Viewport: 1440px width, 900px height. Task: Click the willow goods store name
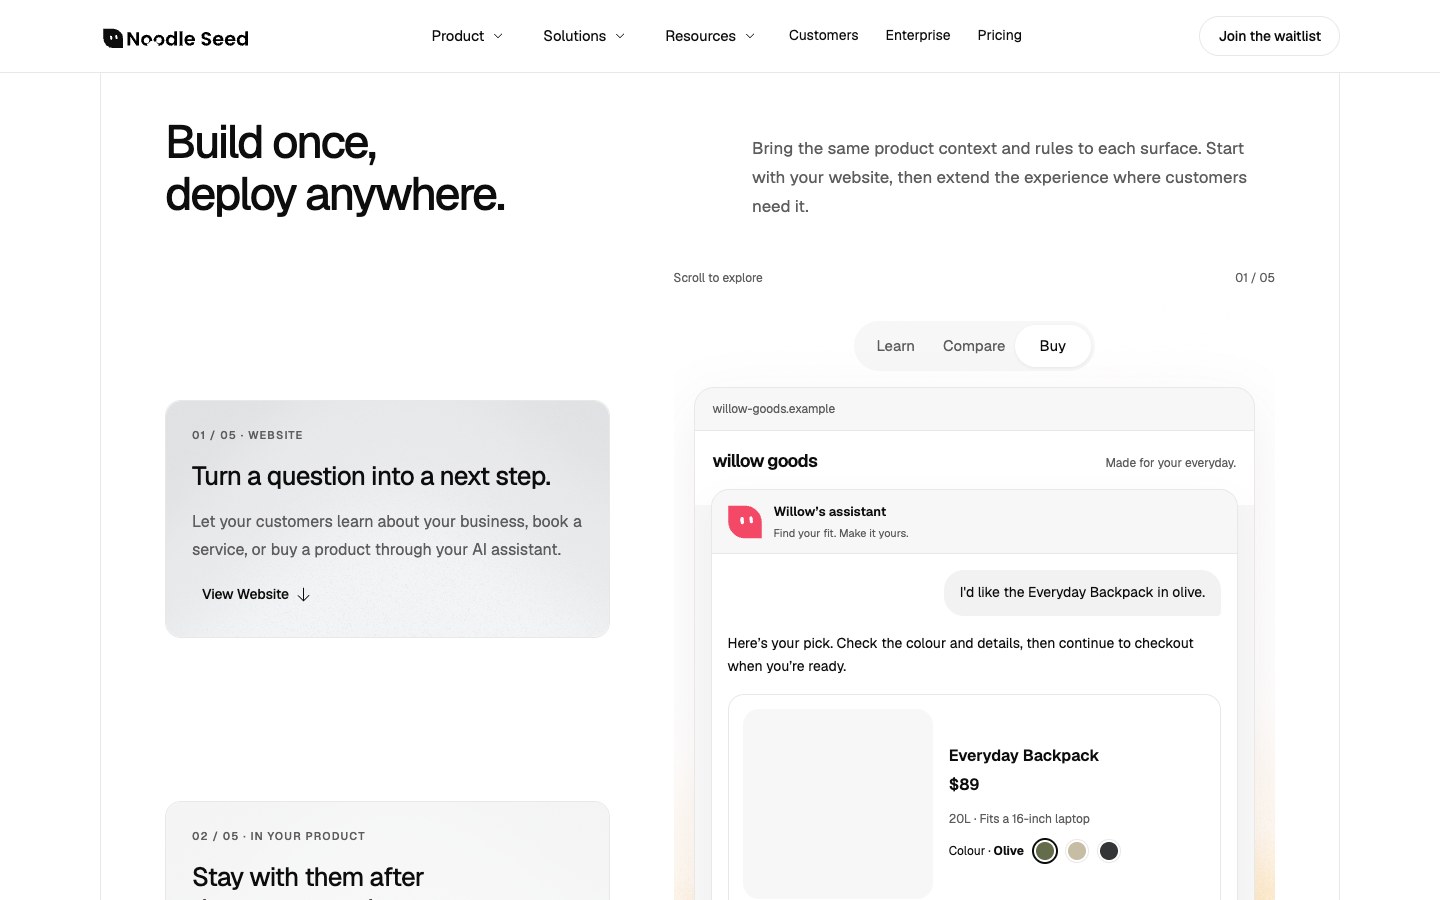765,461
